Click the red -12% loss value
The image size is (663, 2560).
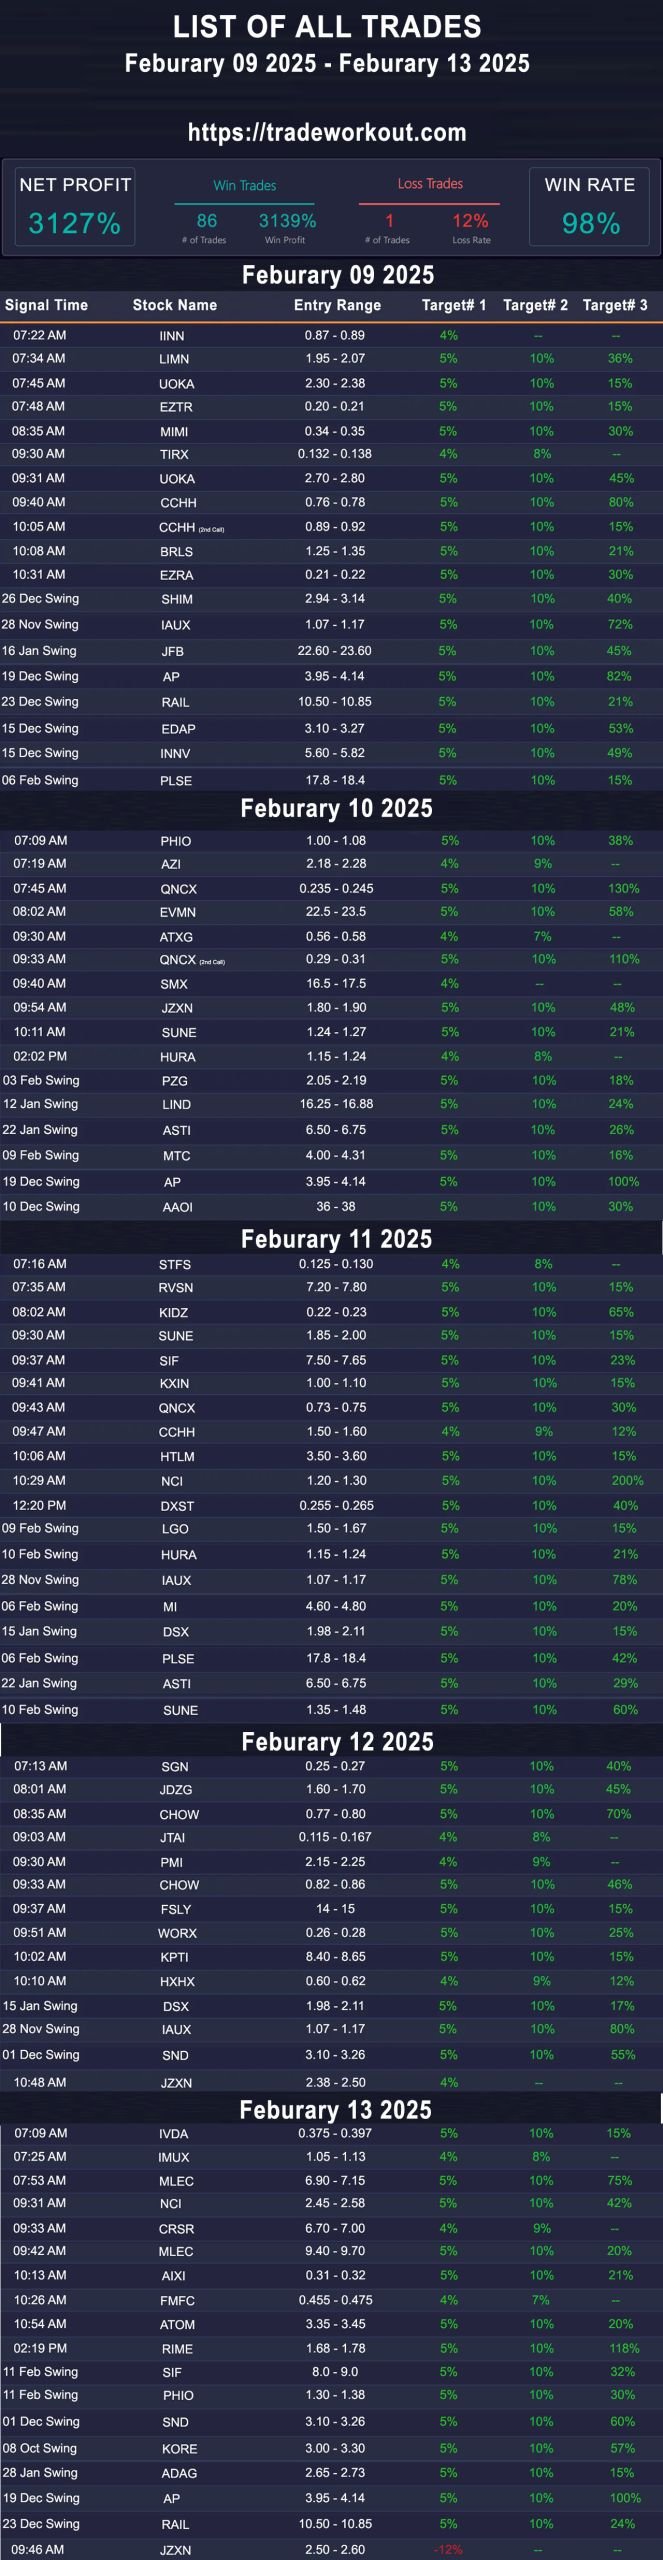pyautogui.click(x=447, y=2549)
